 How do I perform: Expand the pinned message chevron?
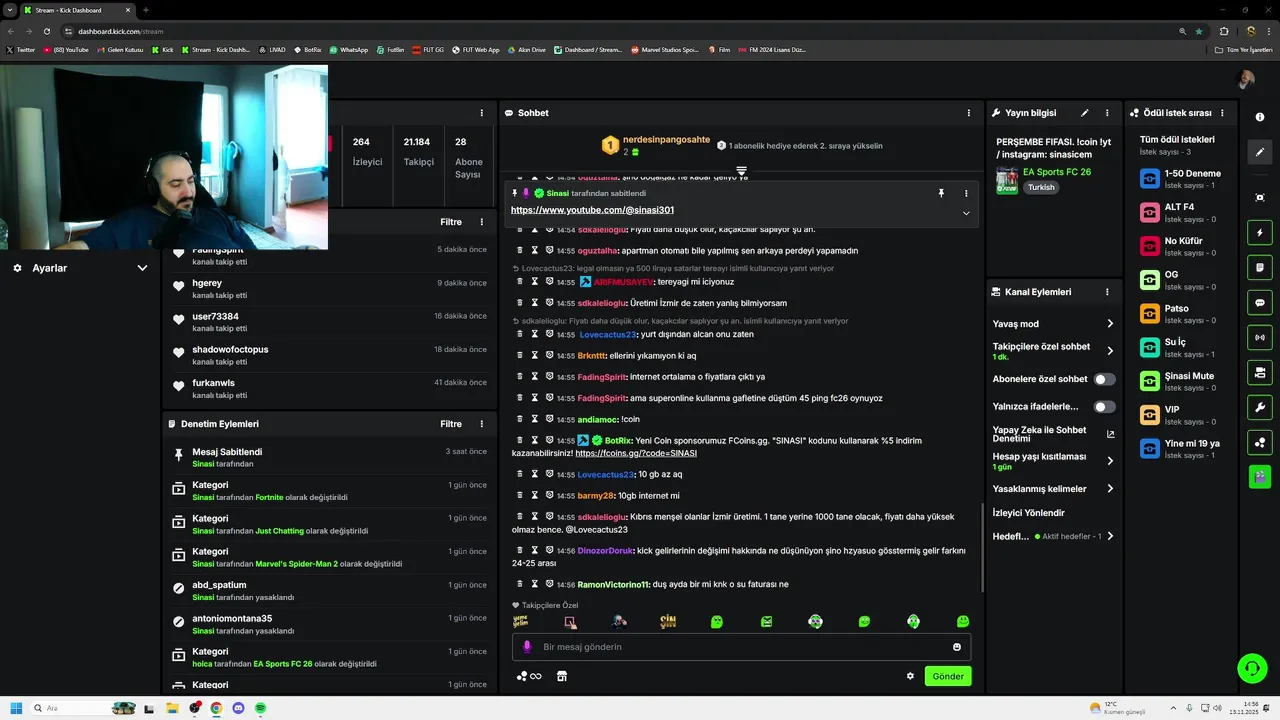point(966,213)
